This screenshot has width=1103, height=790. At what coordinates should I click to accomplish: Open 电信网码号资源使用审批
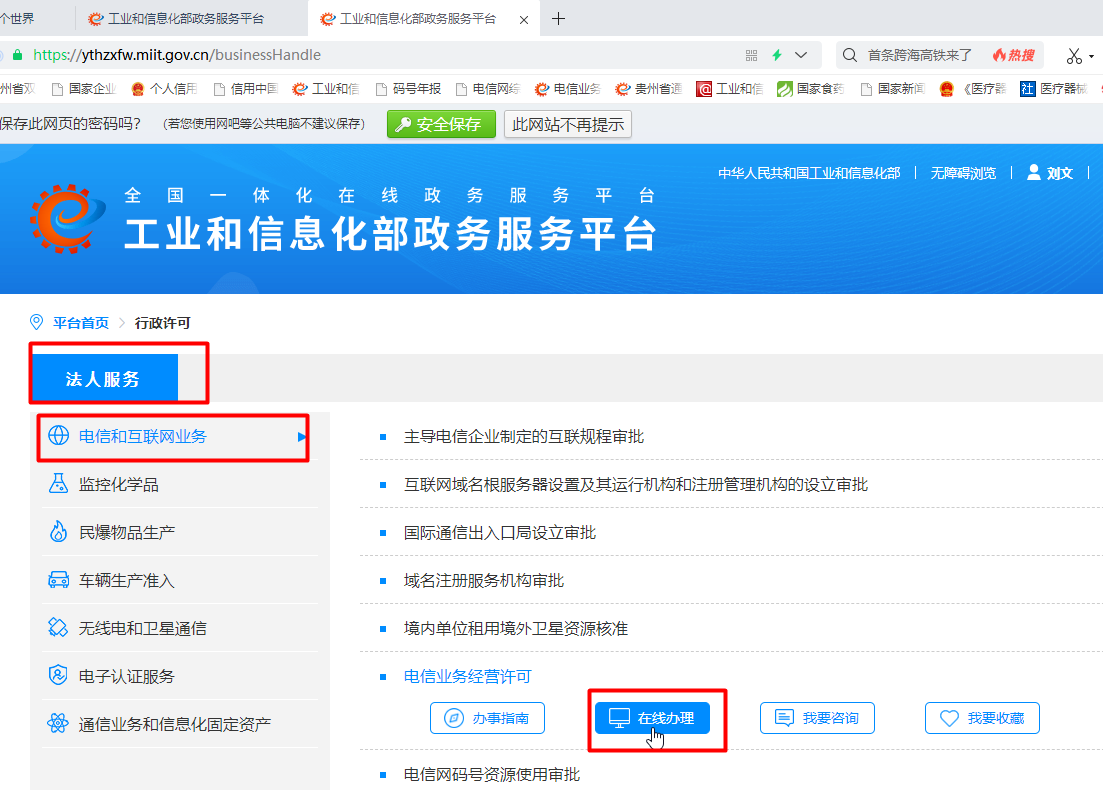[492, 775]
